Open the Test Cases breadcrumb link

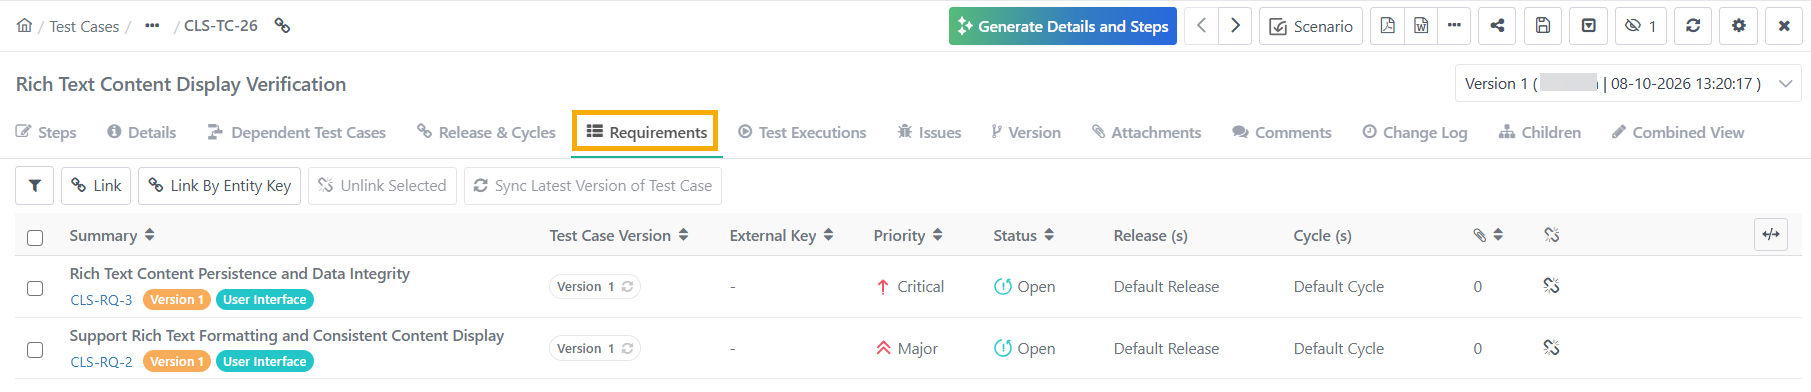click(84, 27)
